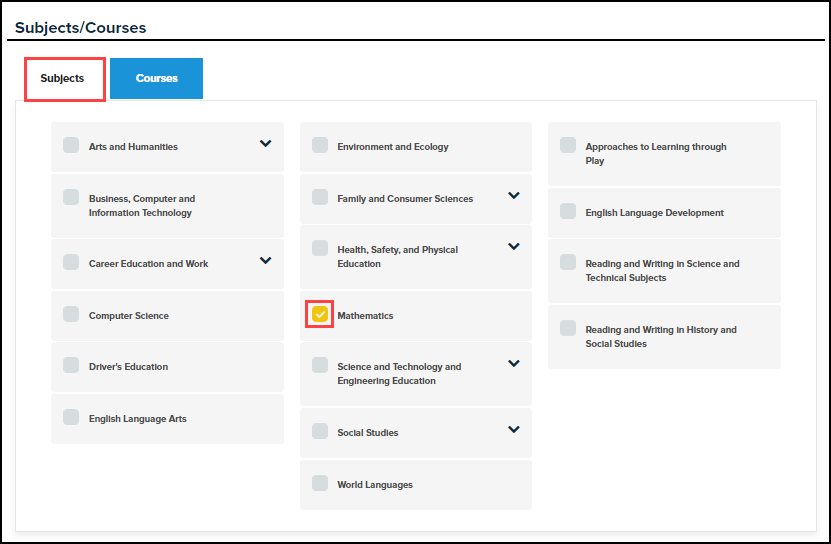Viewport: 831px width, 544px height.
Task: Select the English Language Arts checkbox
Action: coord(71,418)
